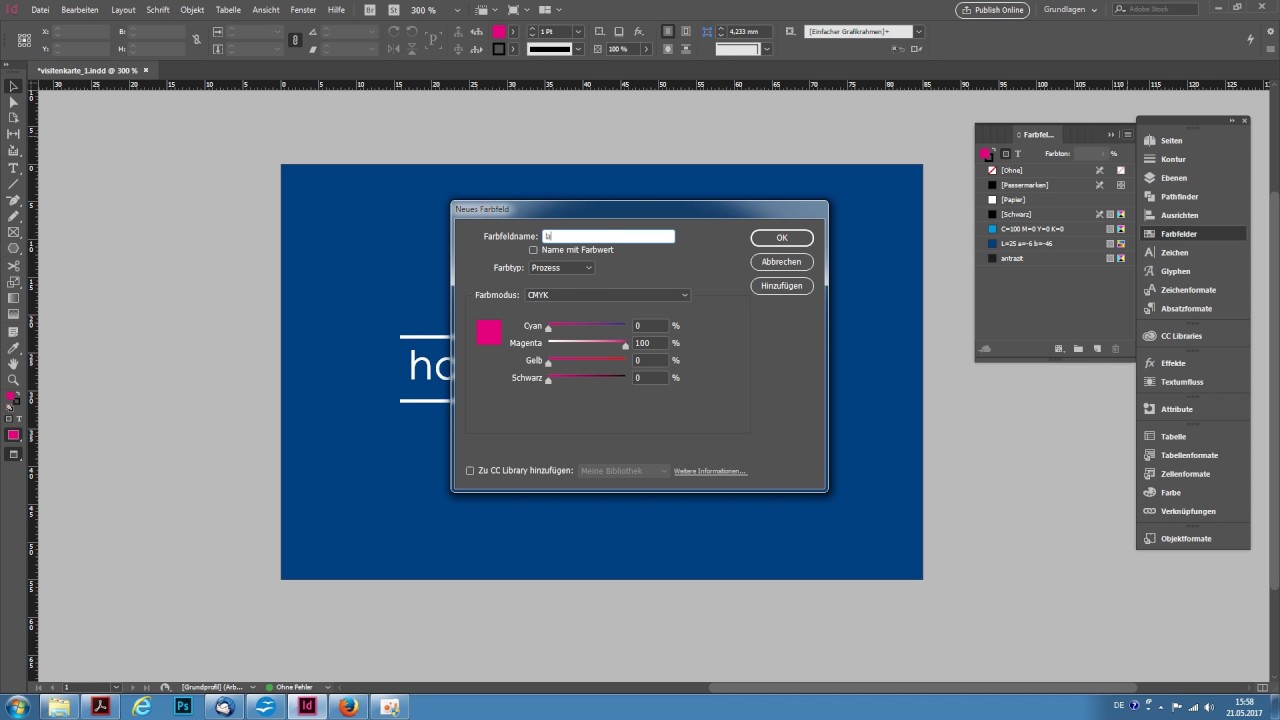Select the Note tool
This screenshot has height=720, width=1280.
tap(13, 331)
